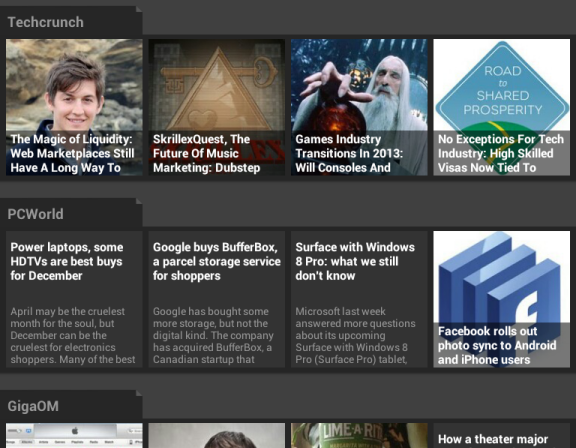The image size is (576, 448).
Task: Open 'Surface with Windows 8 Pro' article
Action: 359,299
